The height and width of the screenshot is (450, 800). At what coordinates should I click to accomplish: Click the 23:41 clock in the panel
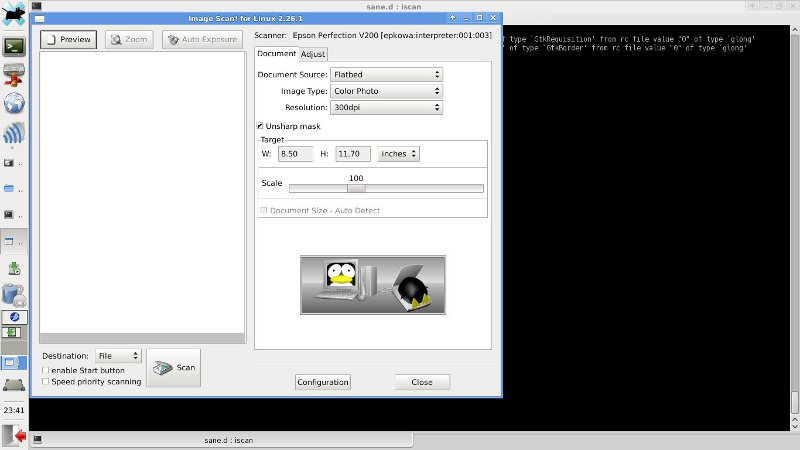point(14,410)
